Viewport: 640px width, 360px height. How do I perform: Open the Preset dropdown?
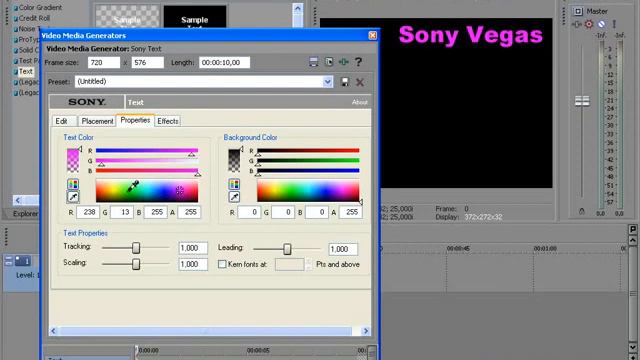click(327, 82)
